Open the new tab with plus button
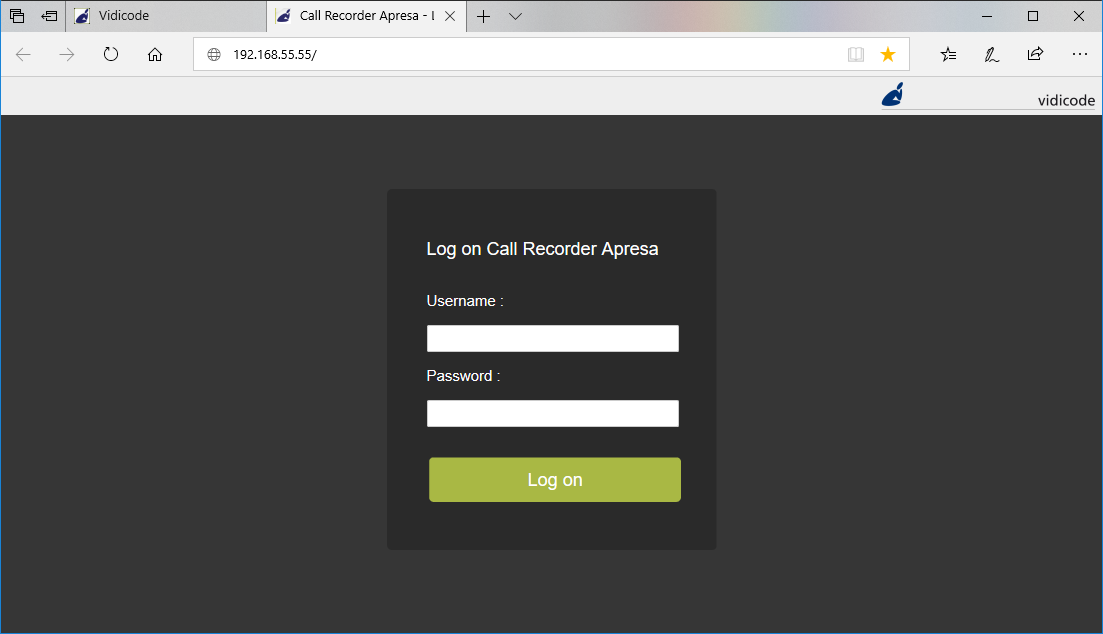Viewport: 1103px width, 634px height. coord(483,16)
